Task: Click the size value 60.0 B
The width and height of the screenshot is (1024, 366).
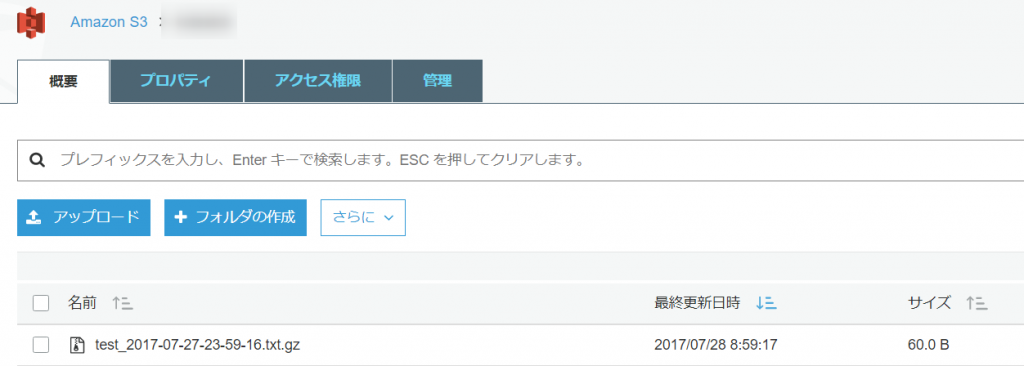Action: tap(929, 344)
